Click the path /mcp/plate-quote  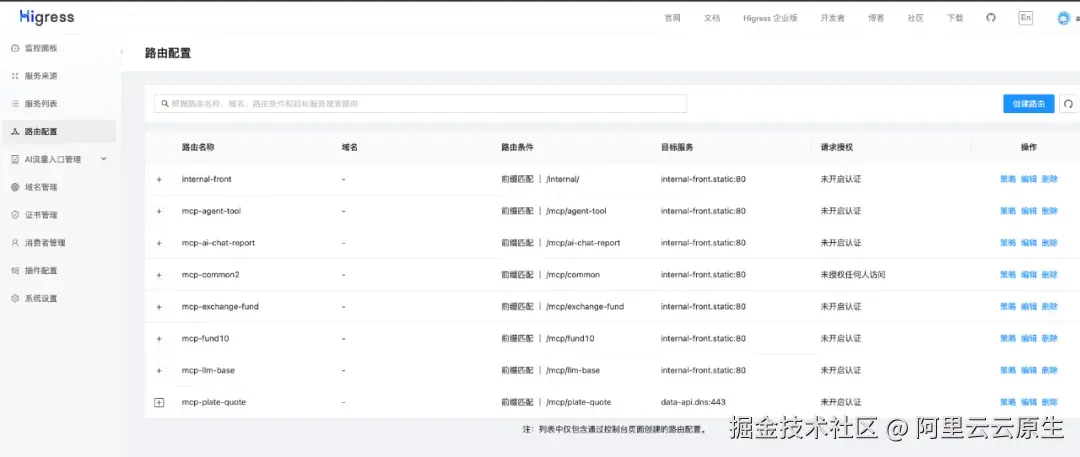578,403
